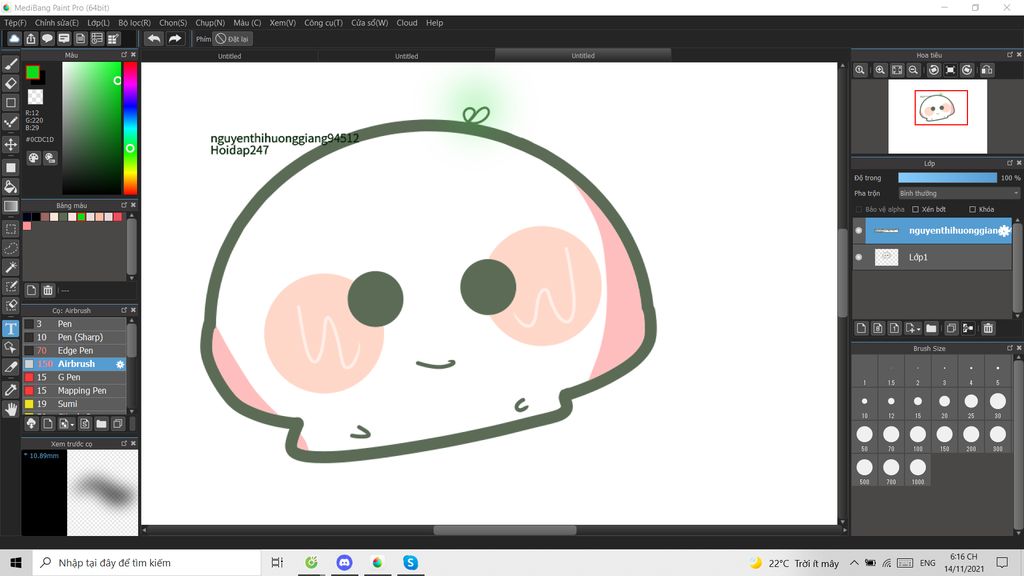Create a new layer in the Lớp panel
1024x576 pixels.
(x=861, y=328)
